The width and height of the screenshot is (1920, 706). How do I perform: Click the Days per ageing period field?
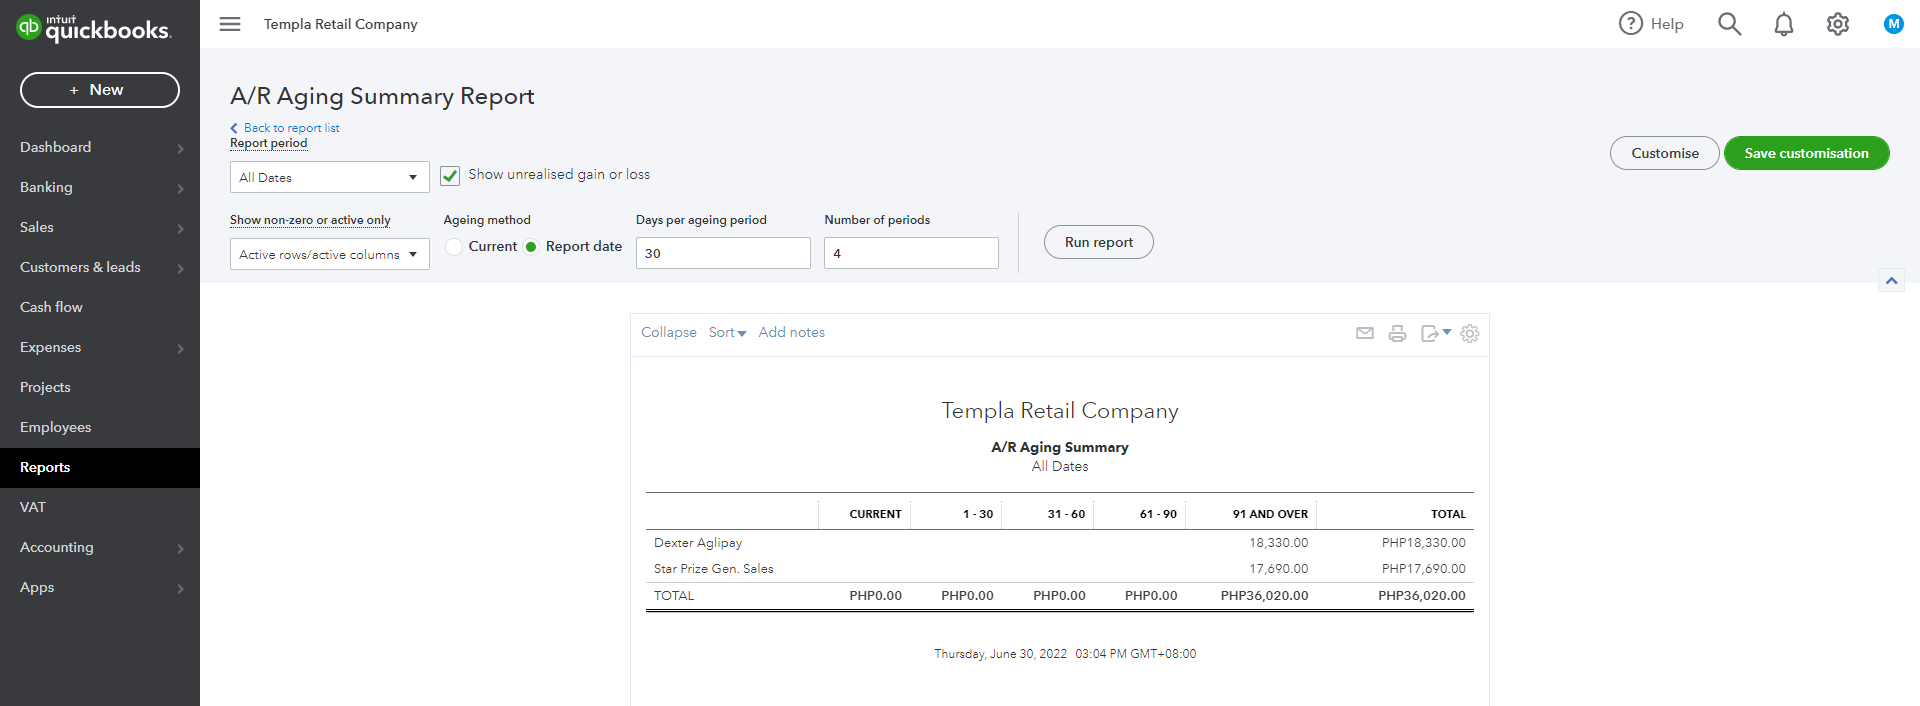tap(722, 253)
